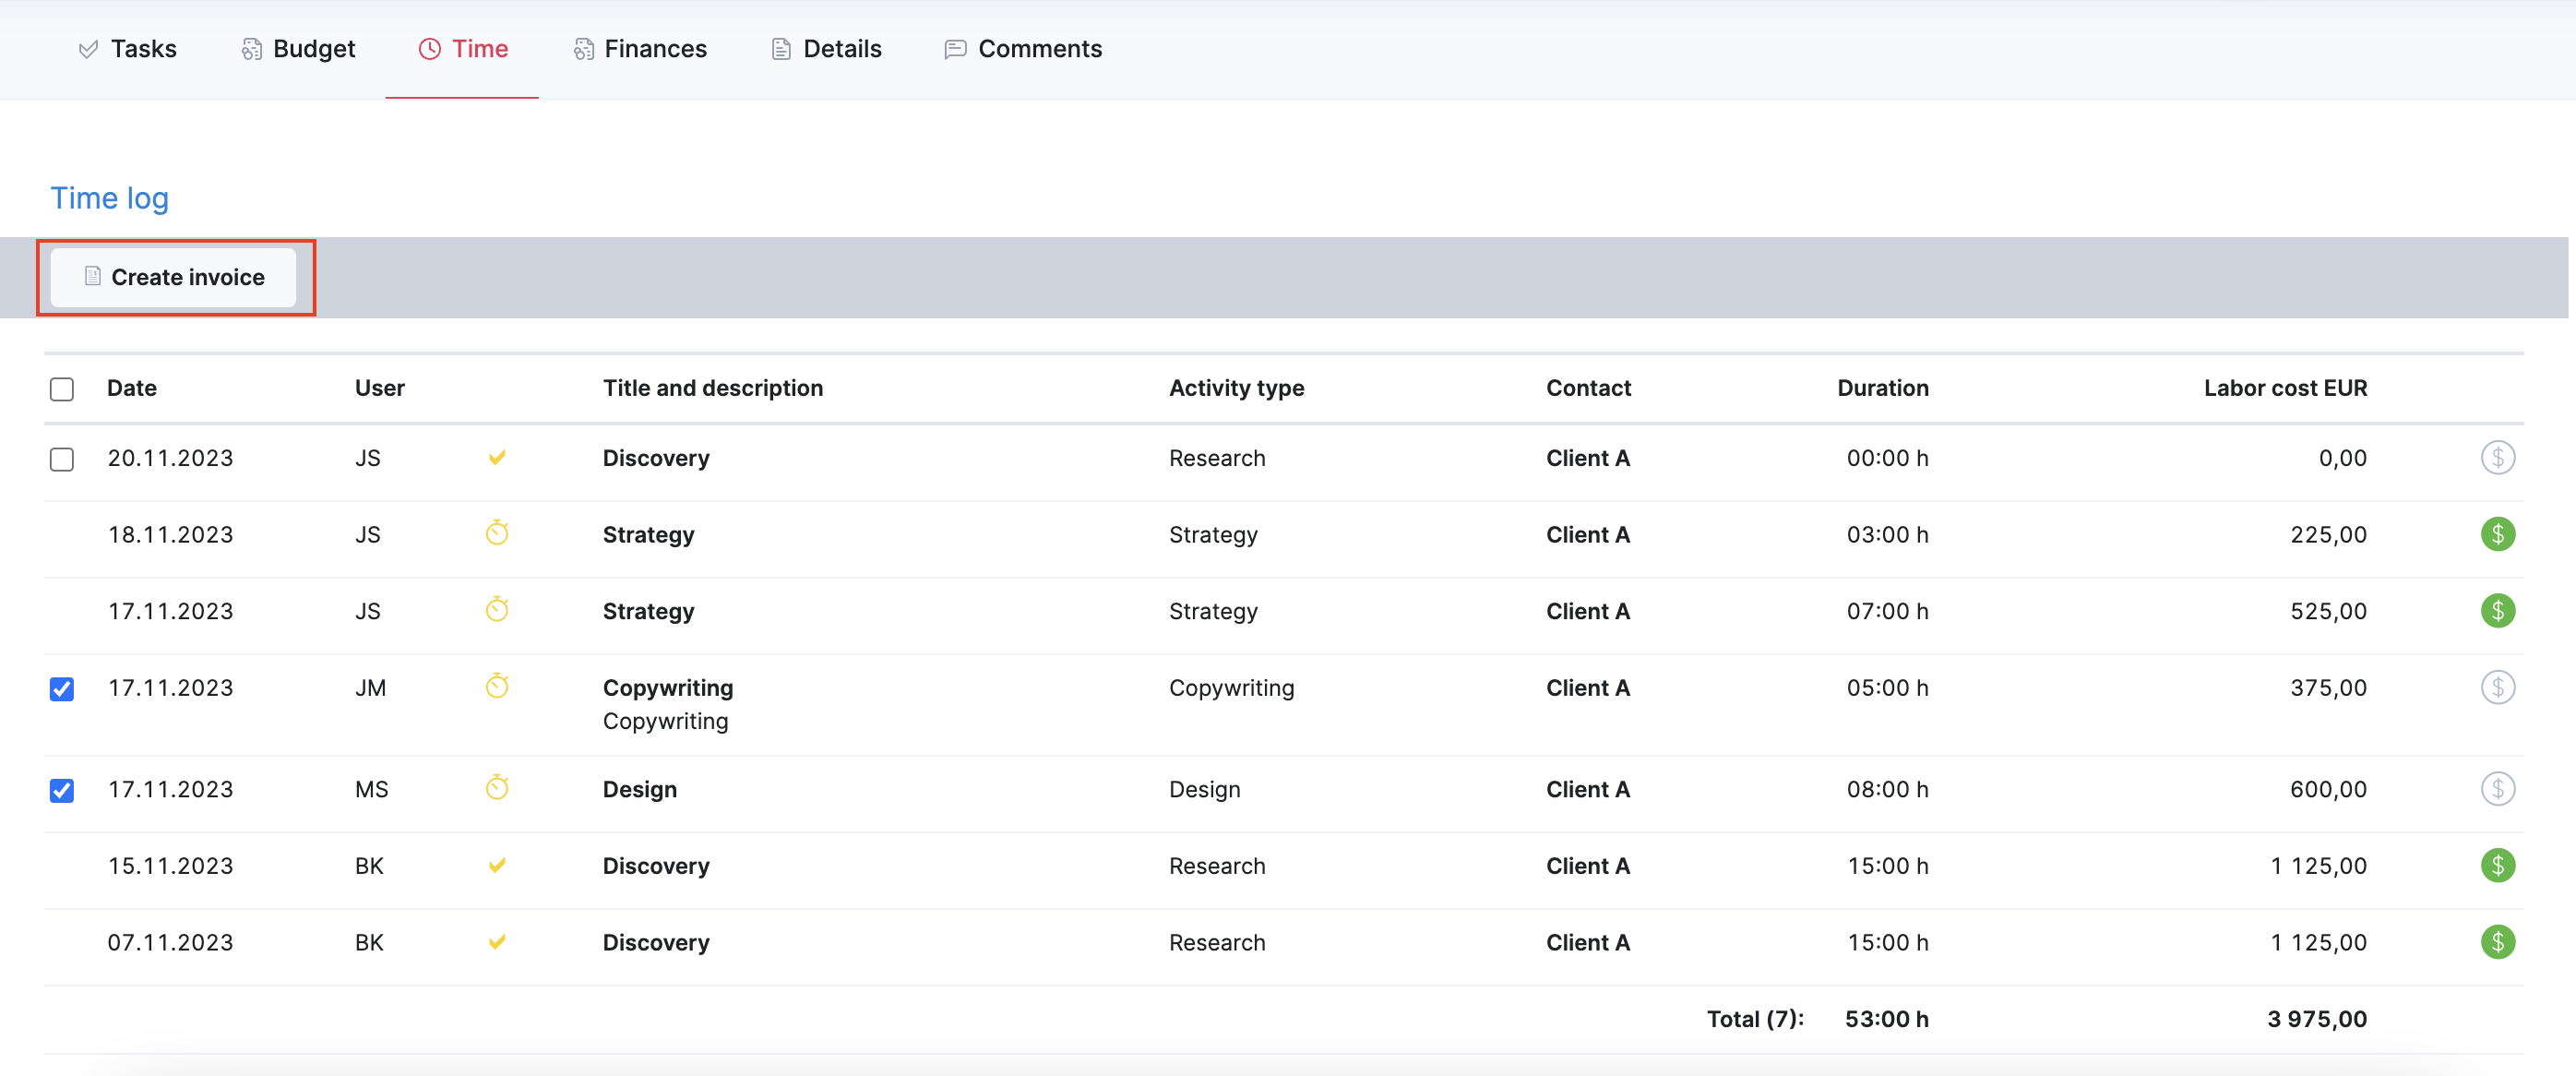Switch to the Budget tab
The width and height of the screenshot is (2576, 1076).
[297, 48]
